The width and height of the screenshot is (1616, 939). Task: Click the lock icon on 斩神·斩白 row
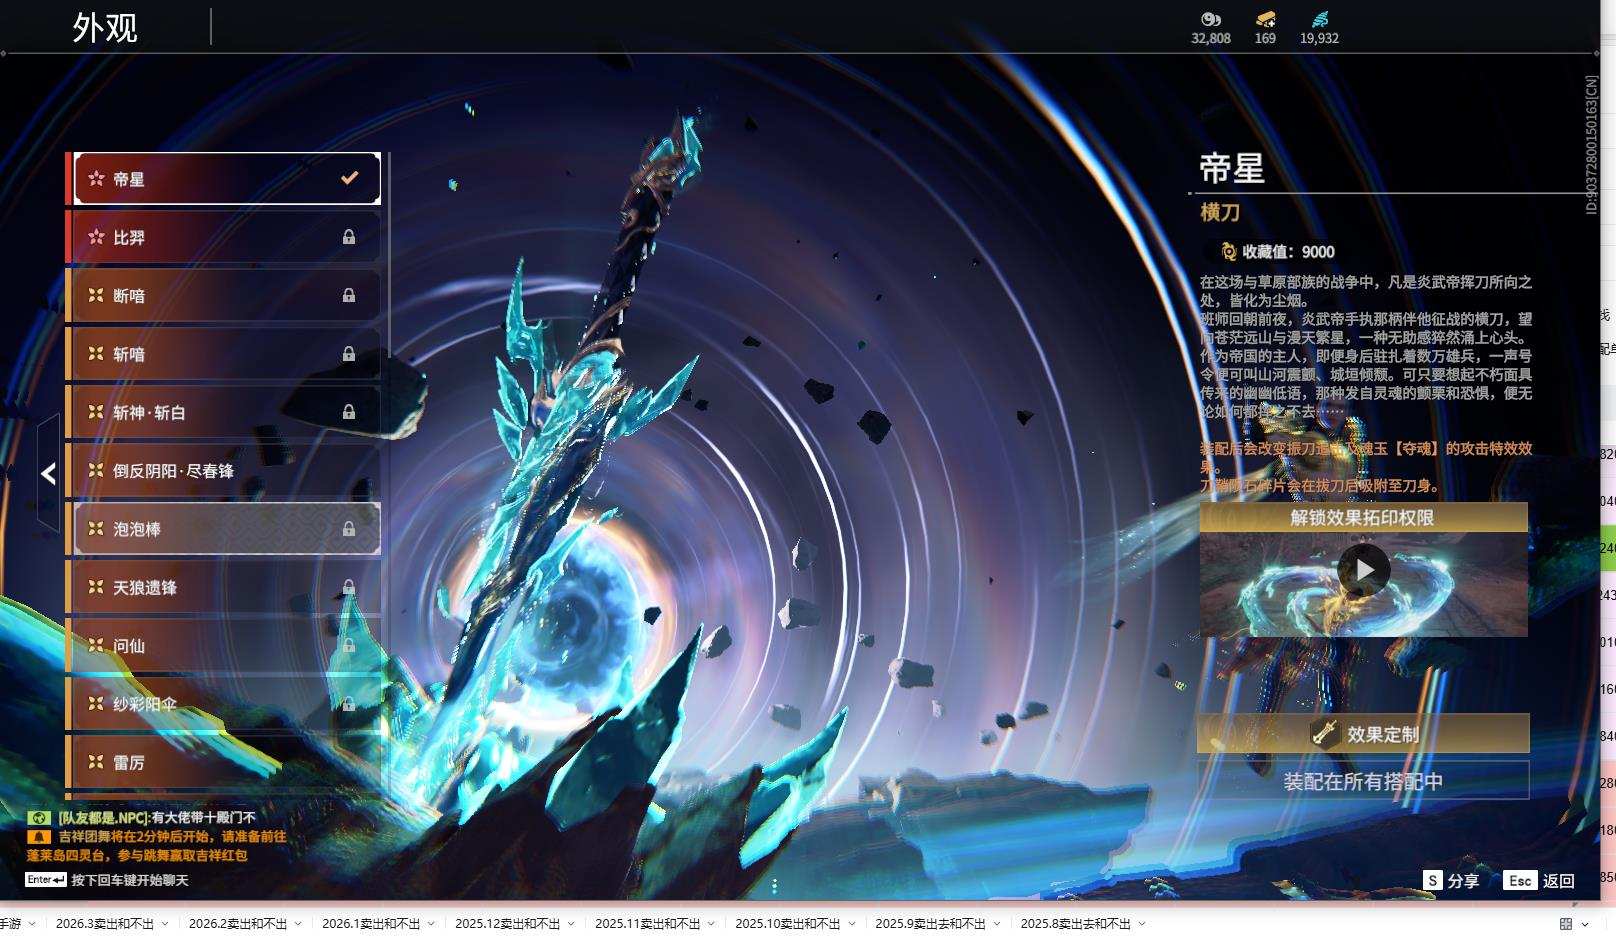click(x=349, y=412)
